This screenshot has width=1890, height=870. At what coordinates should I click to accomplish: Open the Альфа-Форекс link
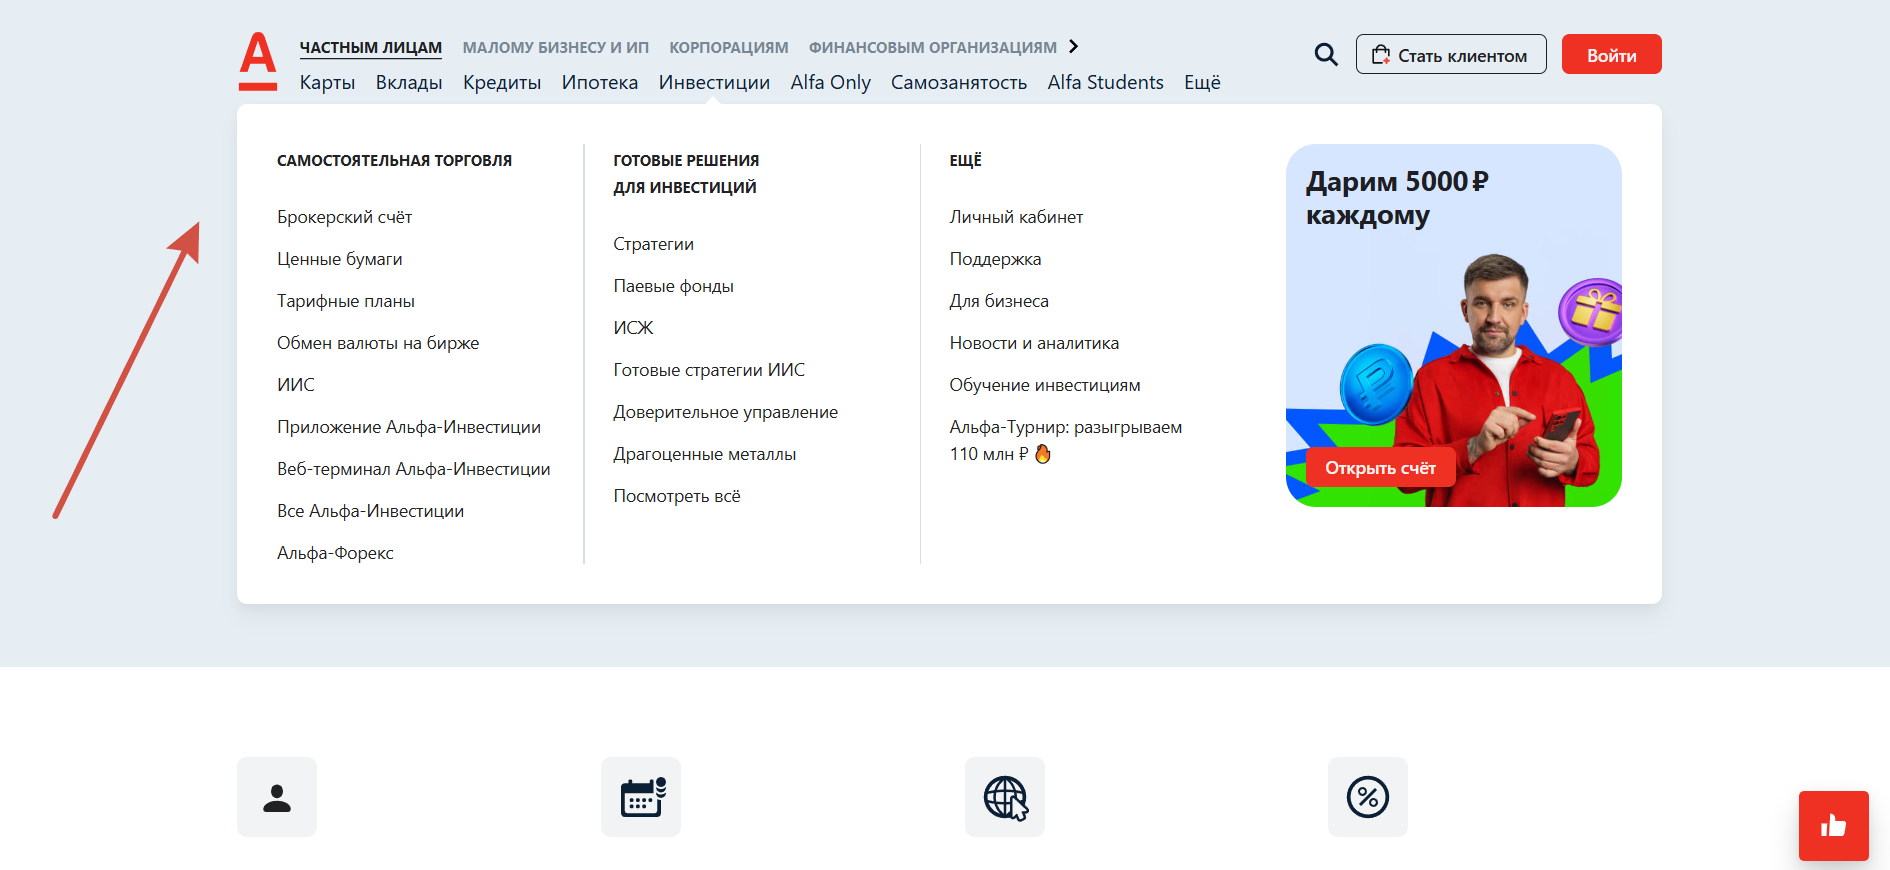[x=335, y=553]
